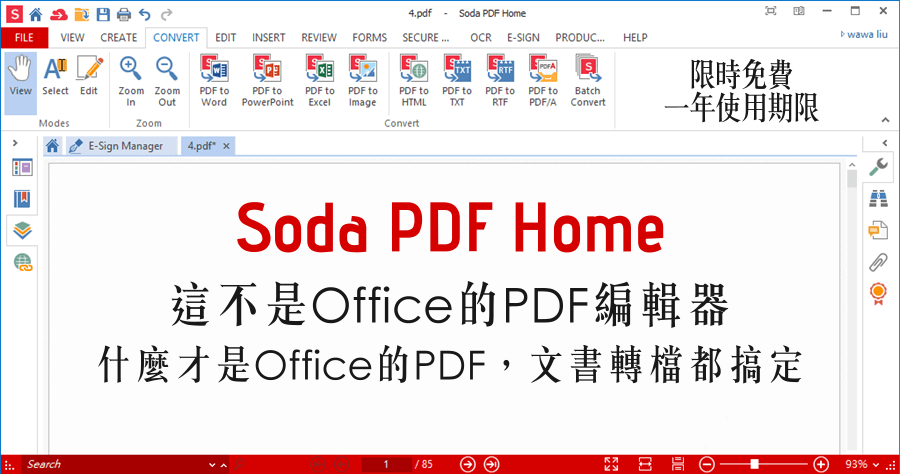Image resolution: width=900 pixels, height=474 pixels.
Task: Collapse the right sidebar panel
Action: (x=885, y=143)
